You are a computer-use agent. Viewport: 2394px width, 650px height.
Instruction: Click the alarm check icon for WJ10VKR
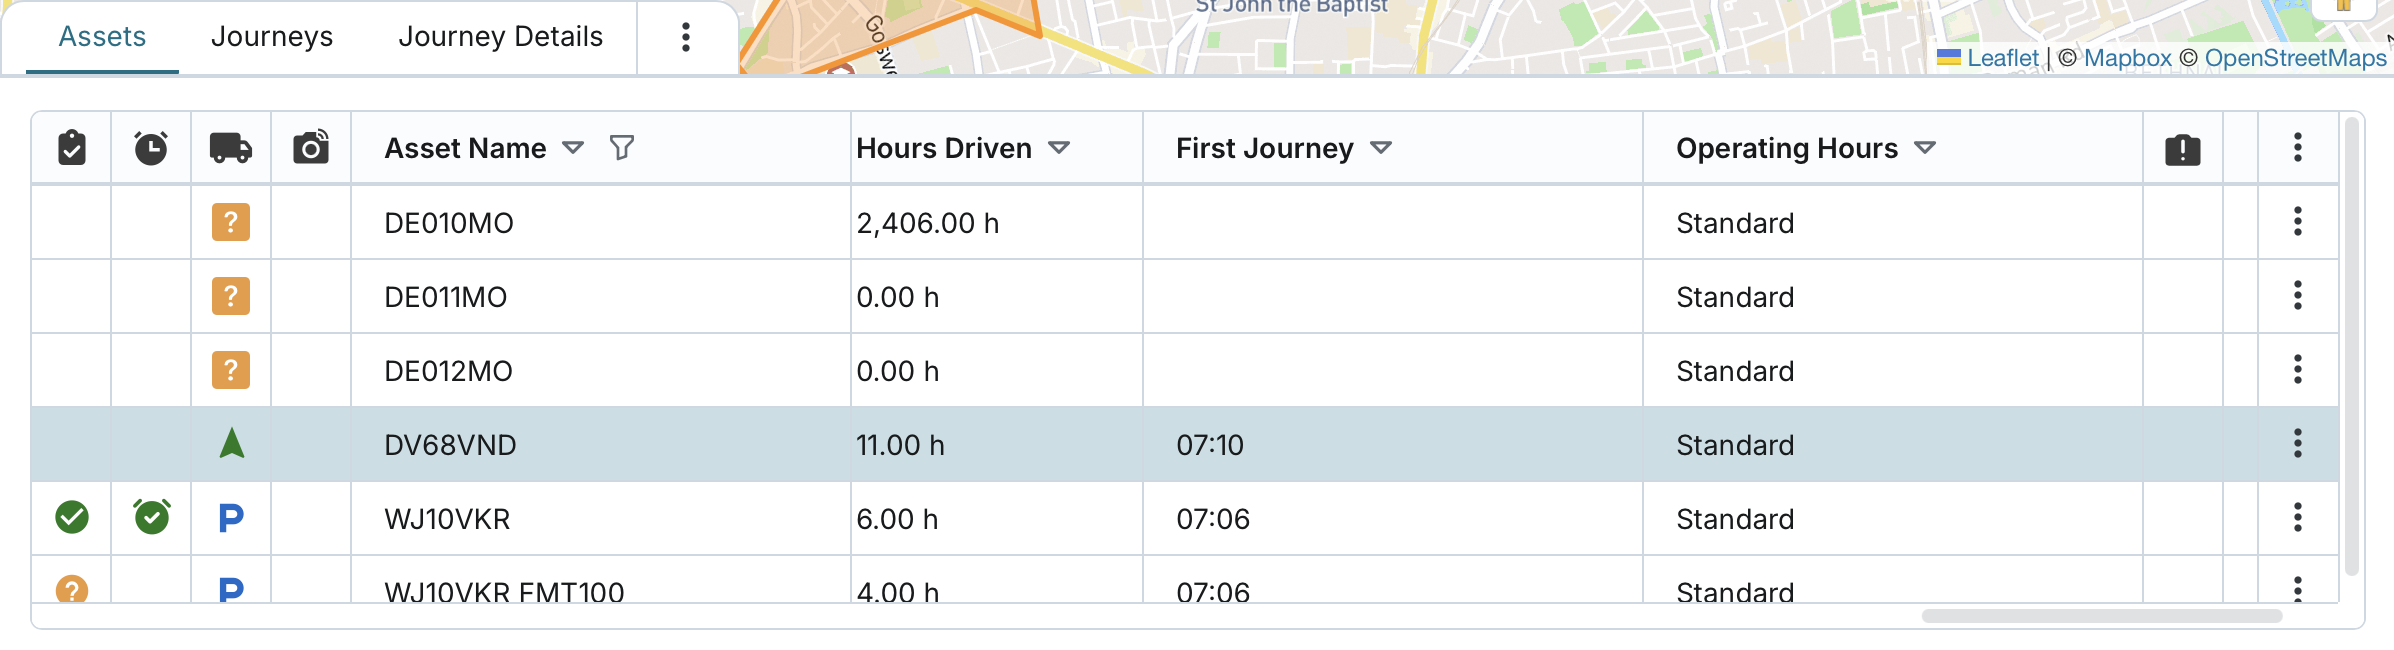151,517
